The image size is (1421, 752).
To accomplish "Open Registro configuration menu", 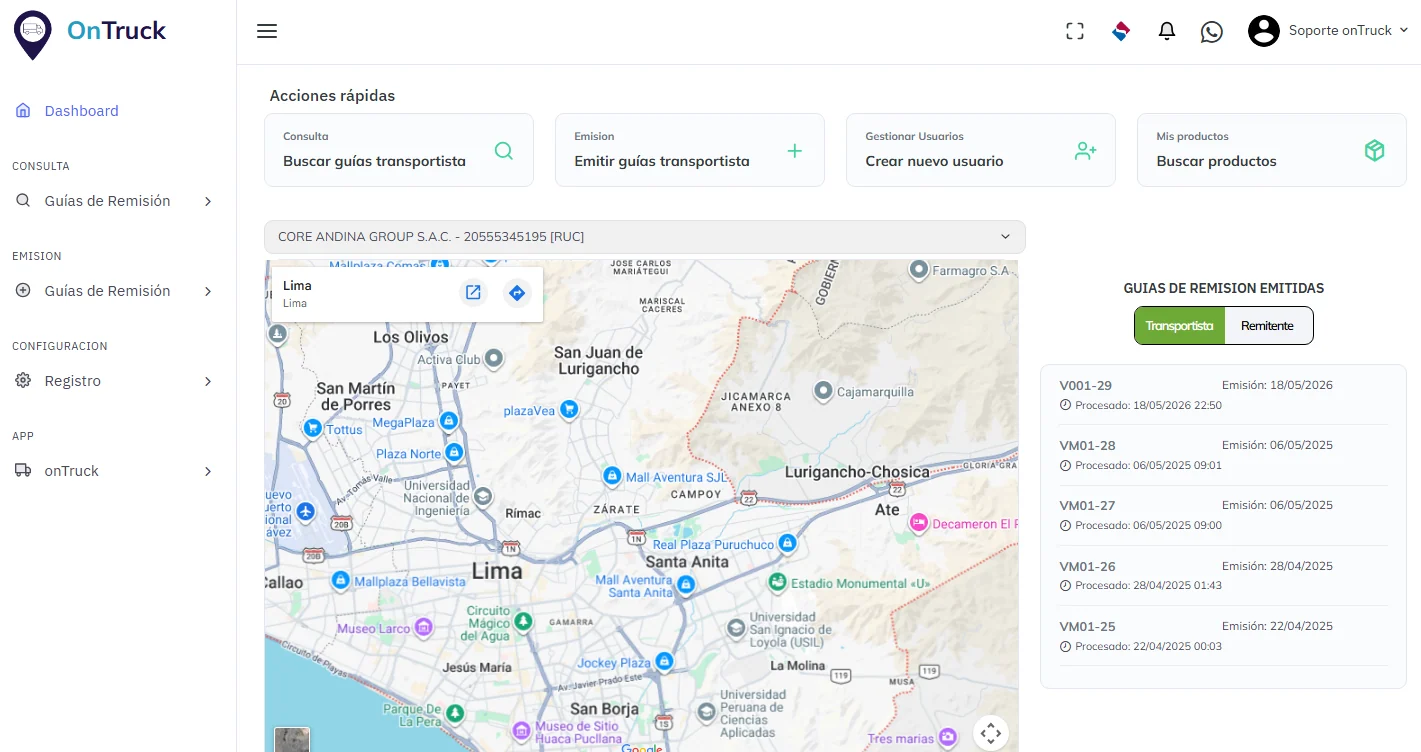I will click(72, 381).
